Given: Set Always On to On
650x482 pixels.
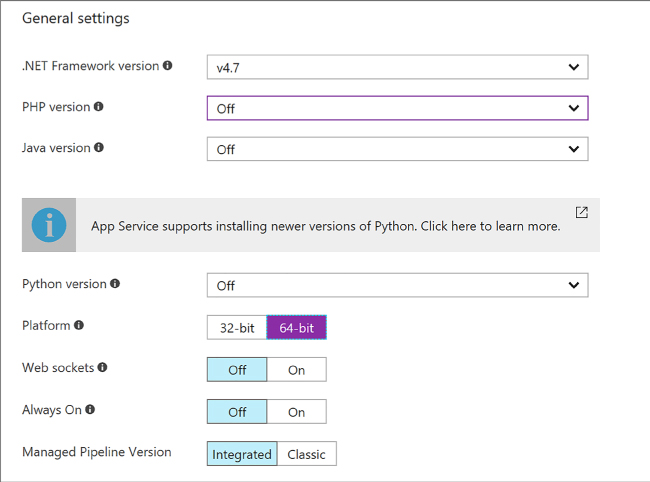Looking at the screenshot, I should pos(296,412).
